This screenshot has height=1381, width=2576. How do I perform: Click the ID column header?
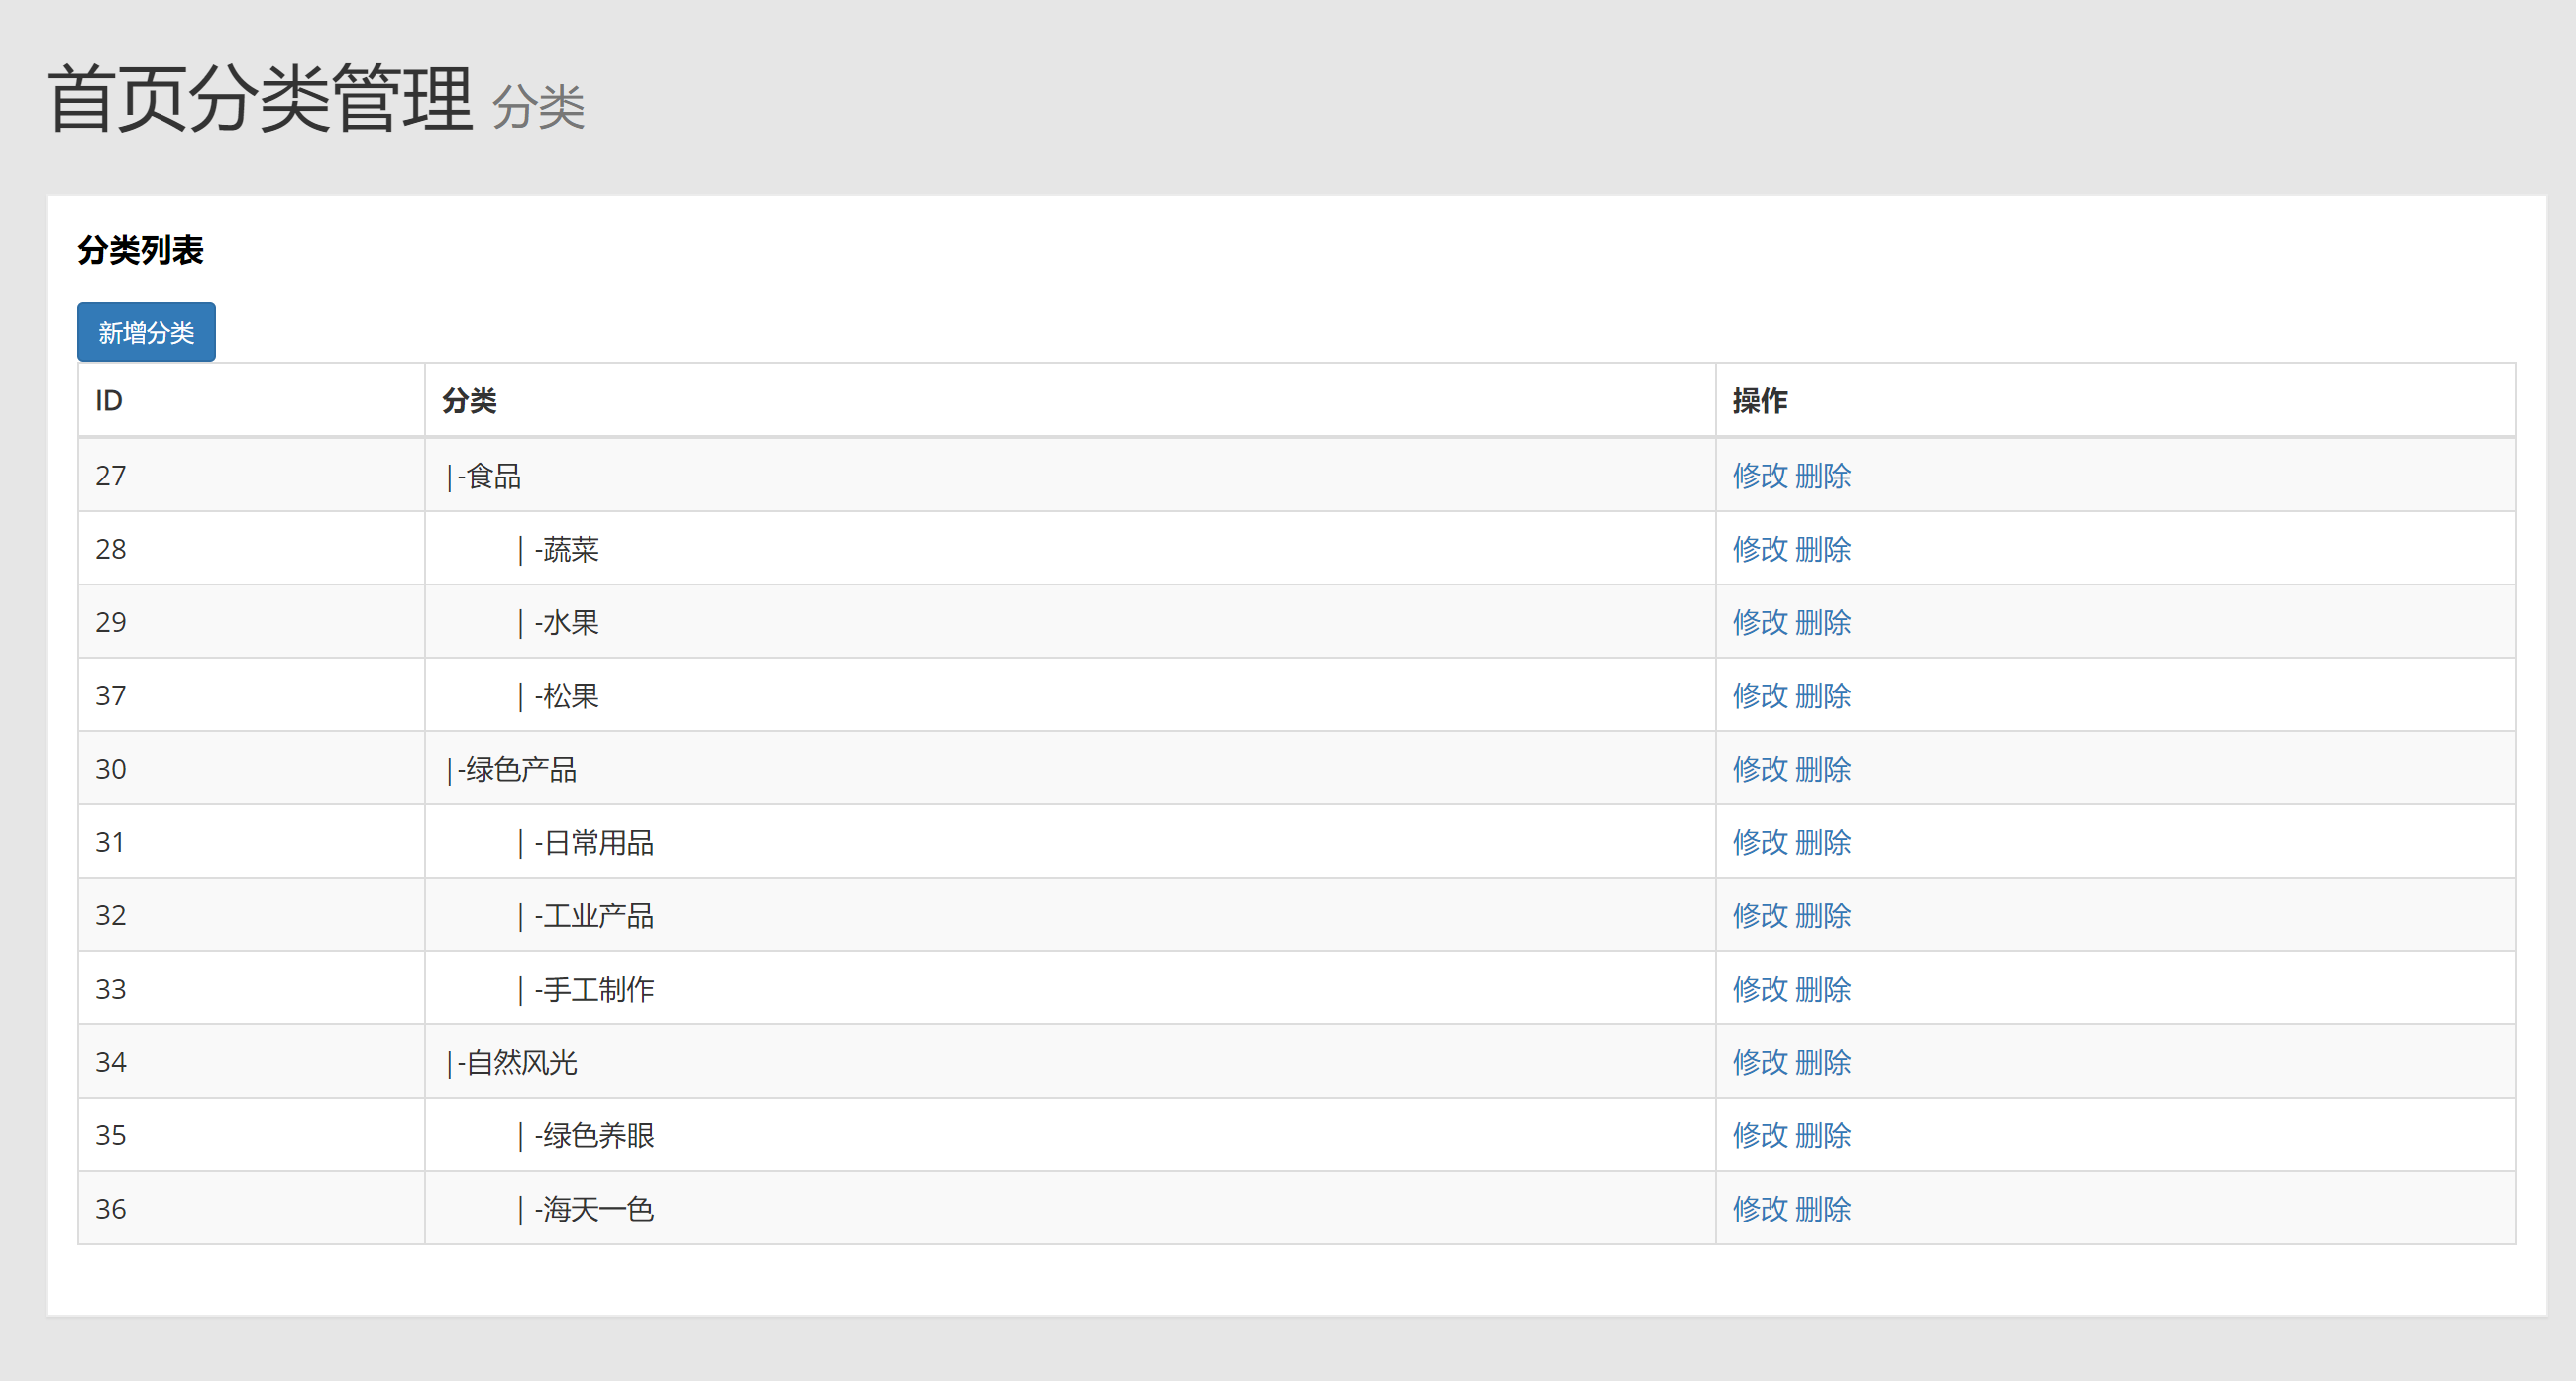coord(109,401)
